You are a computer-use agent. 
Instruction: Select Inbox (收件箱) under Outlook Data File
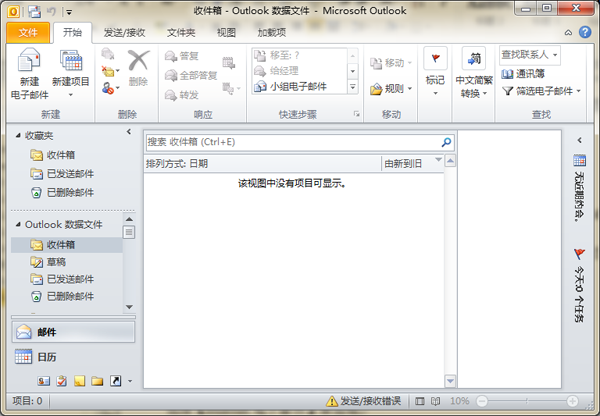tap(67, 245)
